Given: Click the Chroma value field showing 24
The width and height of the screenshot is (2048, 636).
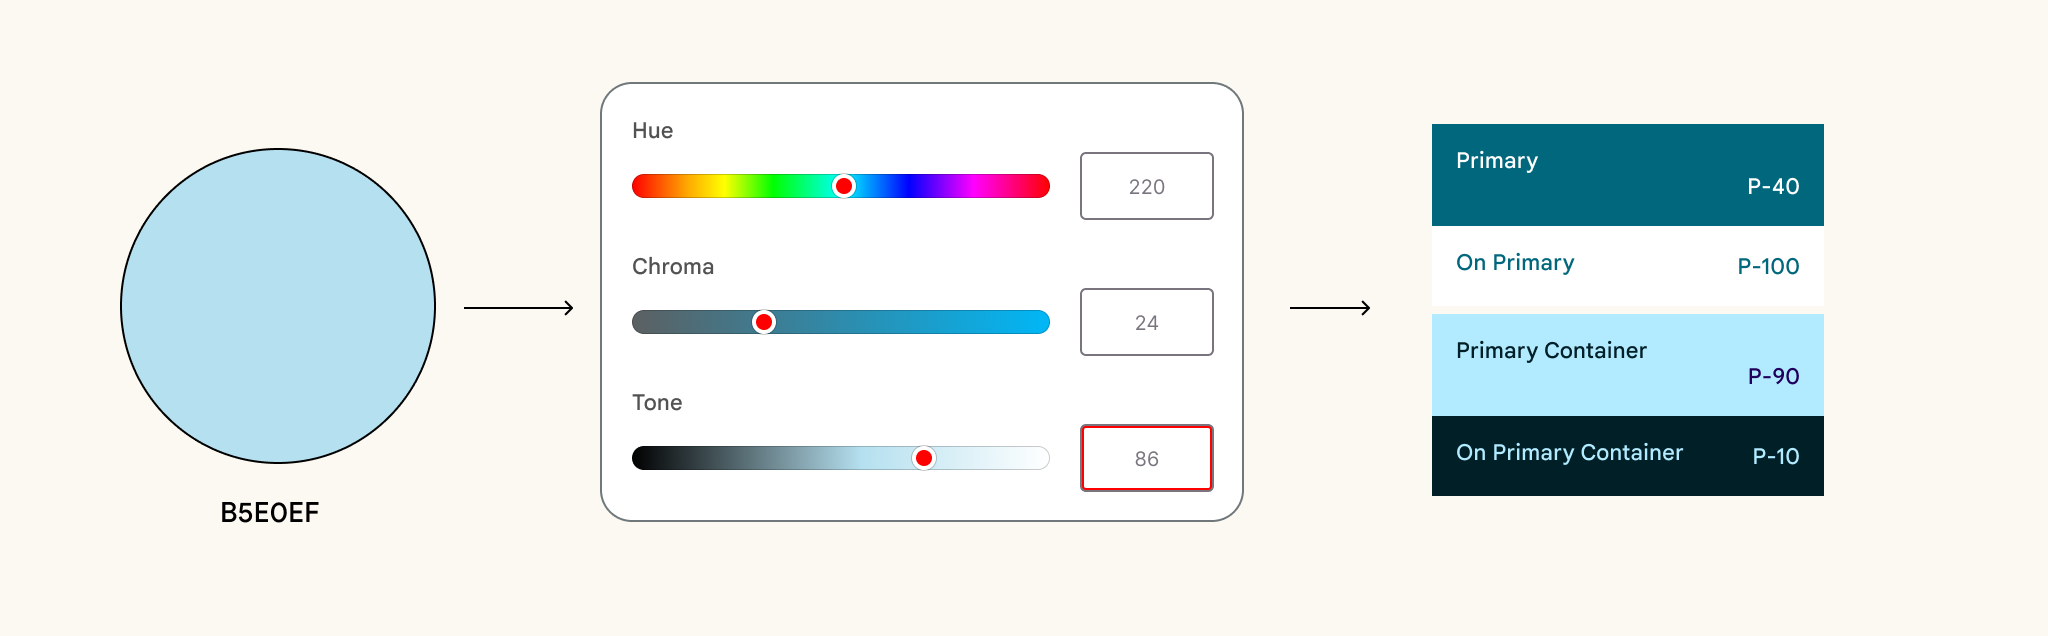Looking at the screenshot, I should pyautogui.click(x=1146, y=322).
